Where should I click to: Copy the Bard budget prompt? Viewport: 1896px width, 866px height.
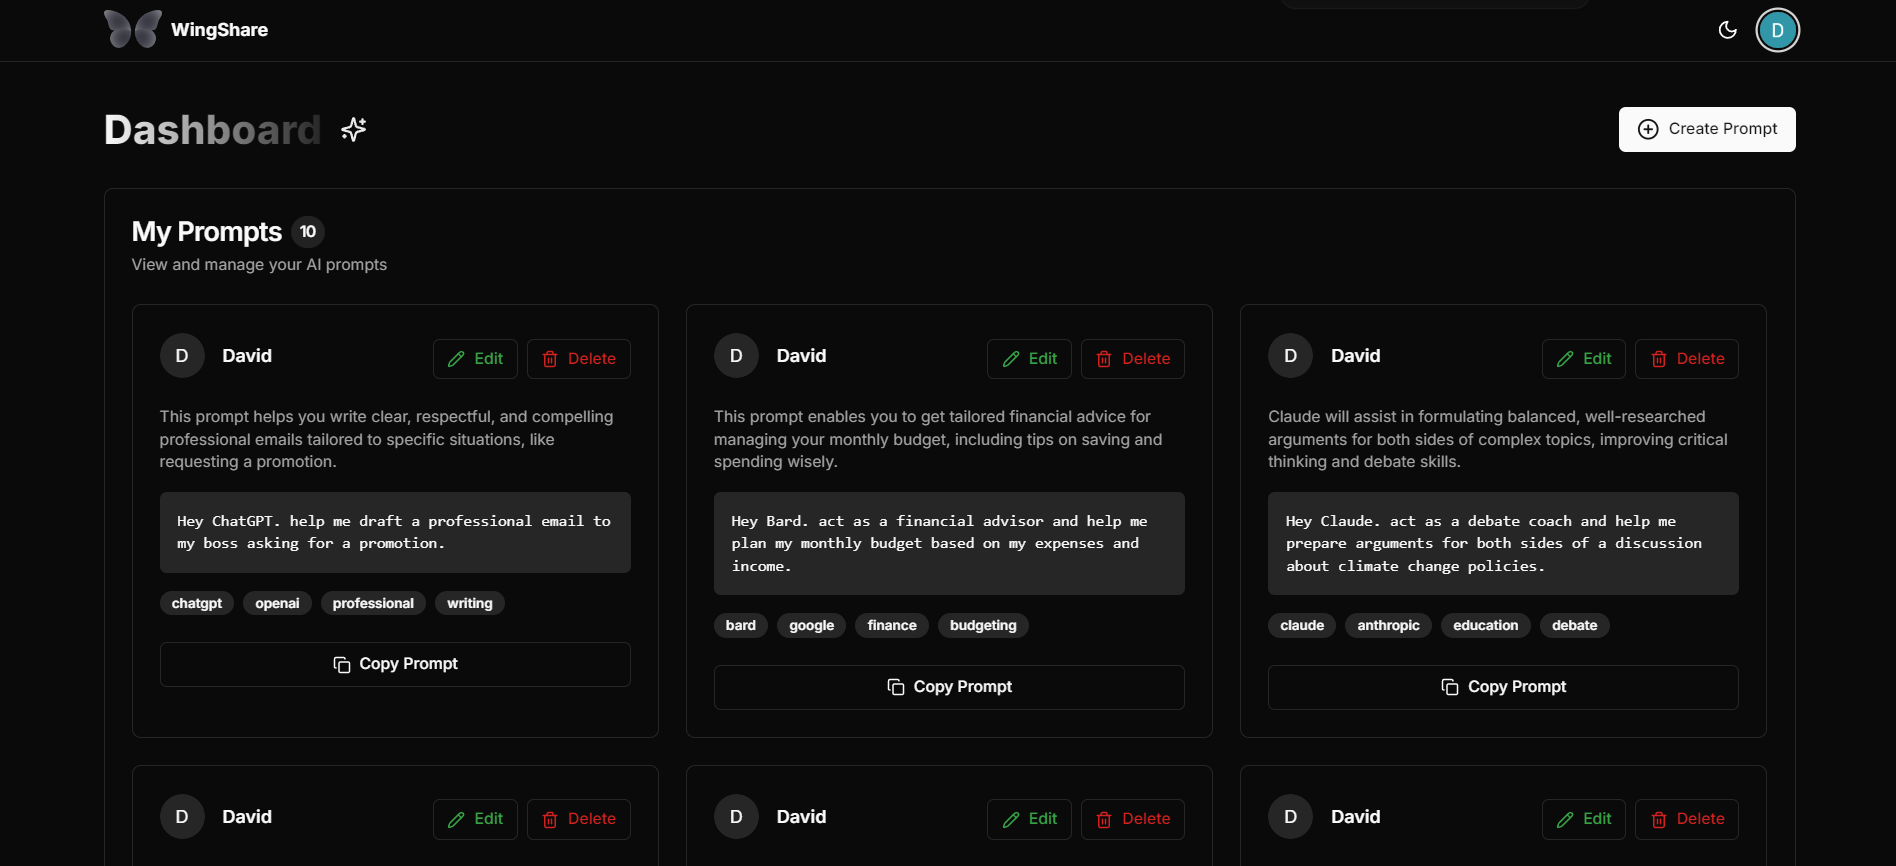pyautogui.click(x=949, y=687)
